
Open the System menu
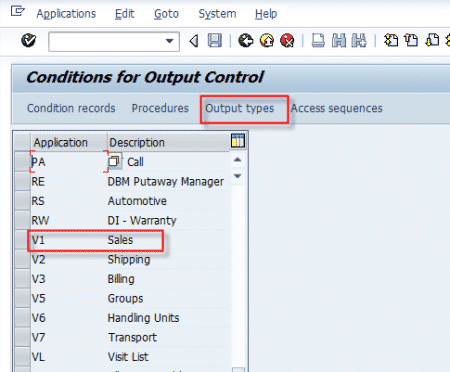(x=217, y=14)
